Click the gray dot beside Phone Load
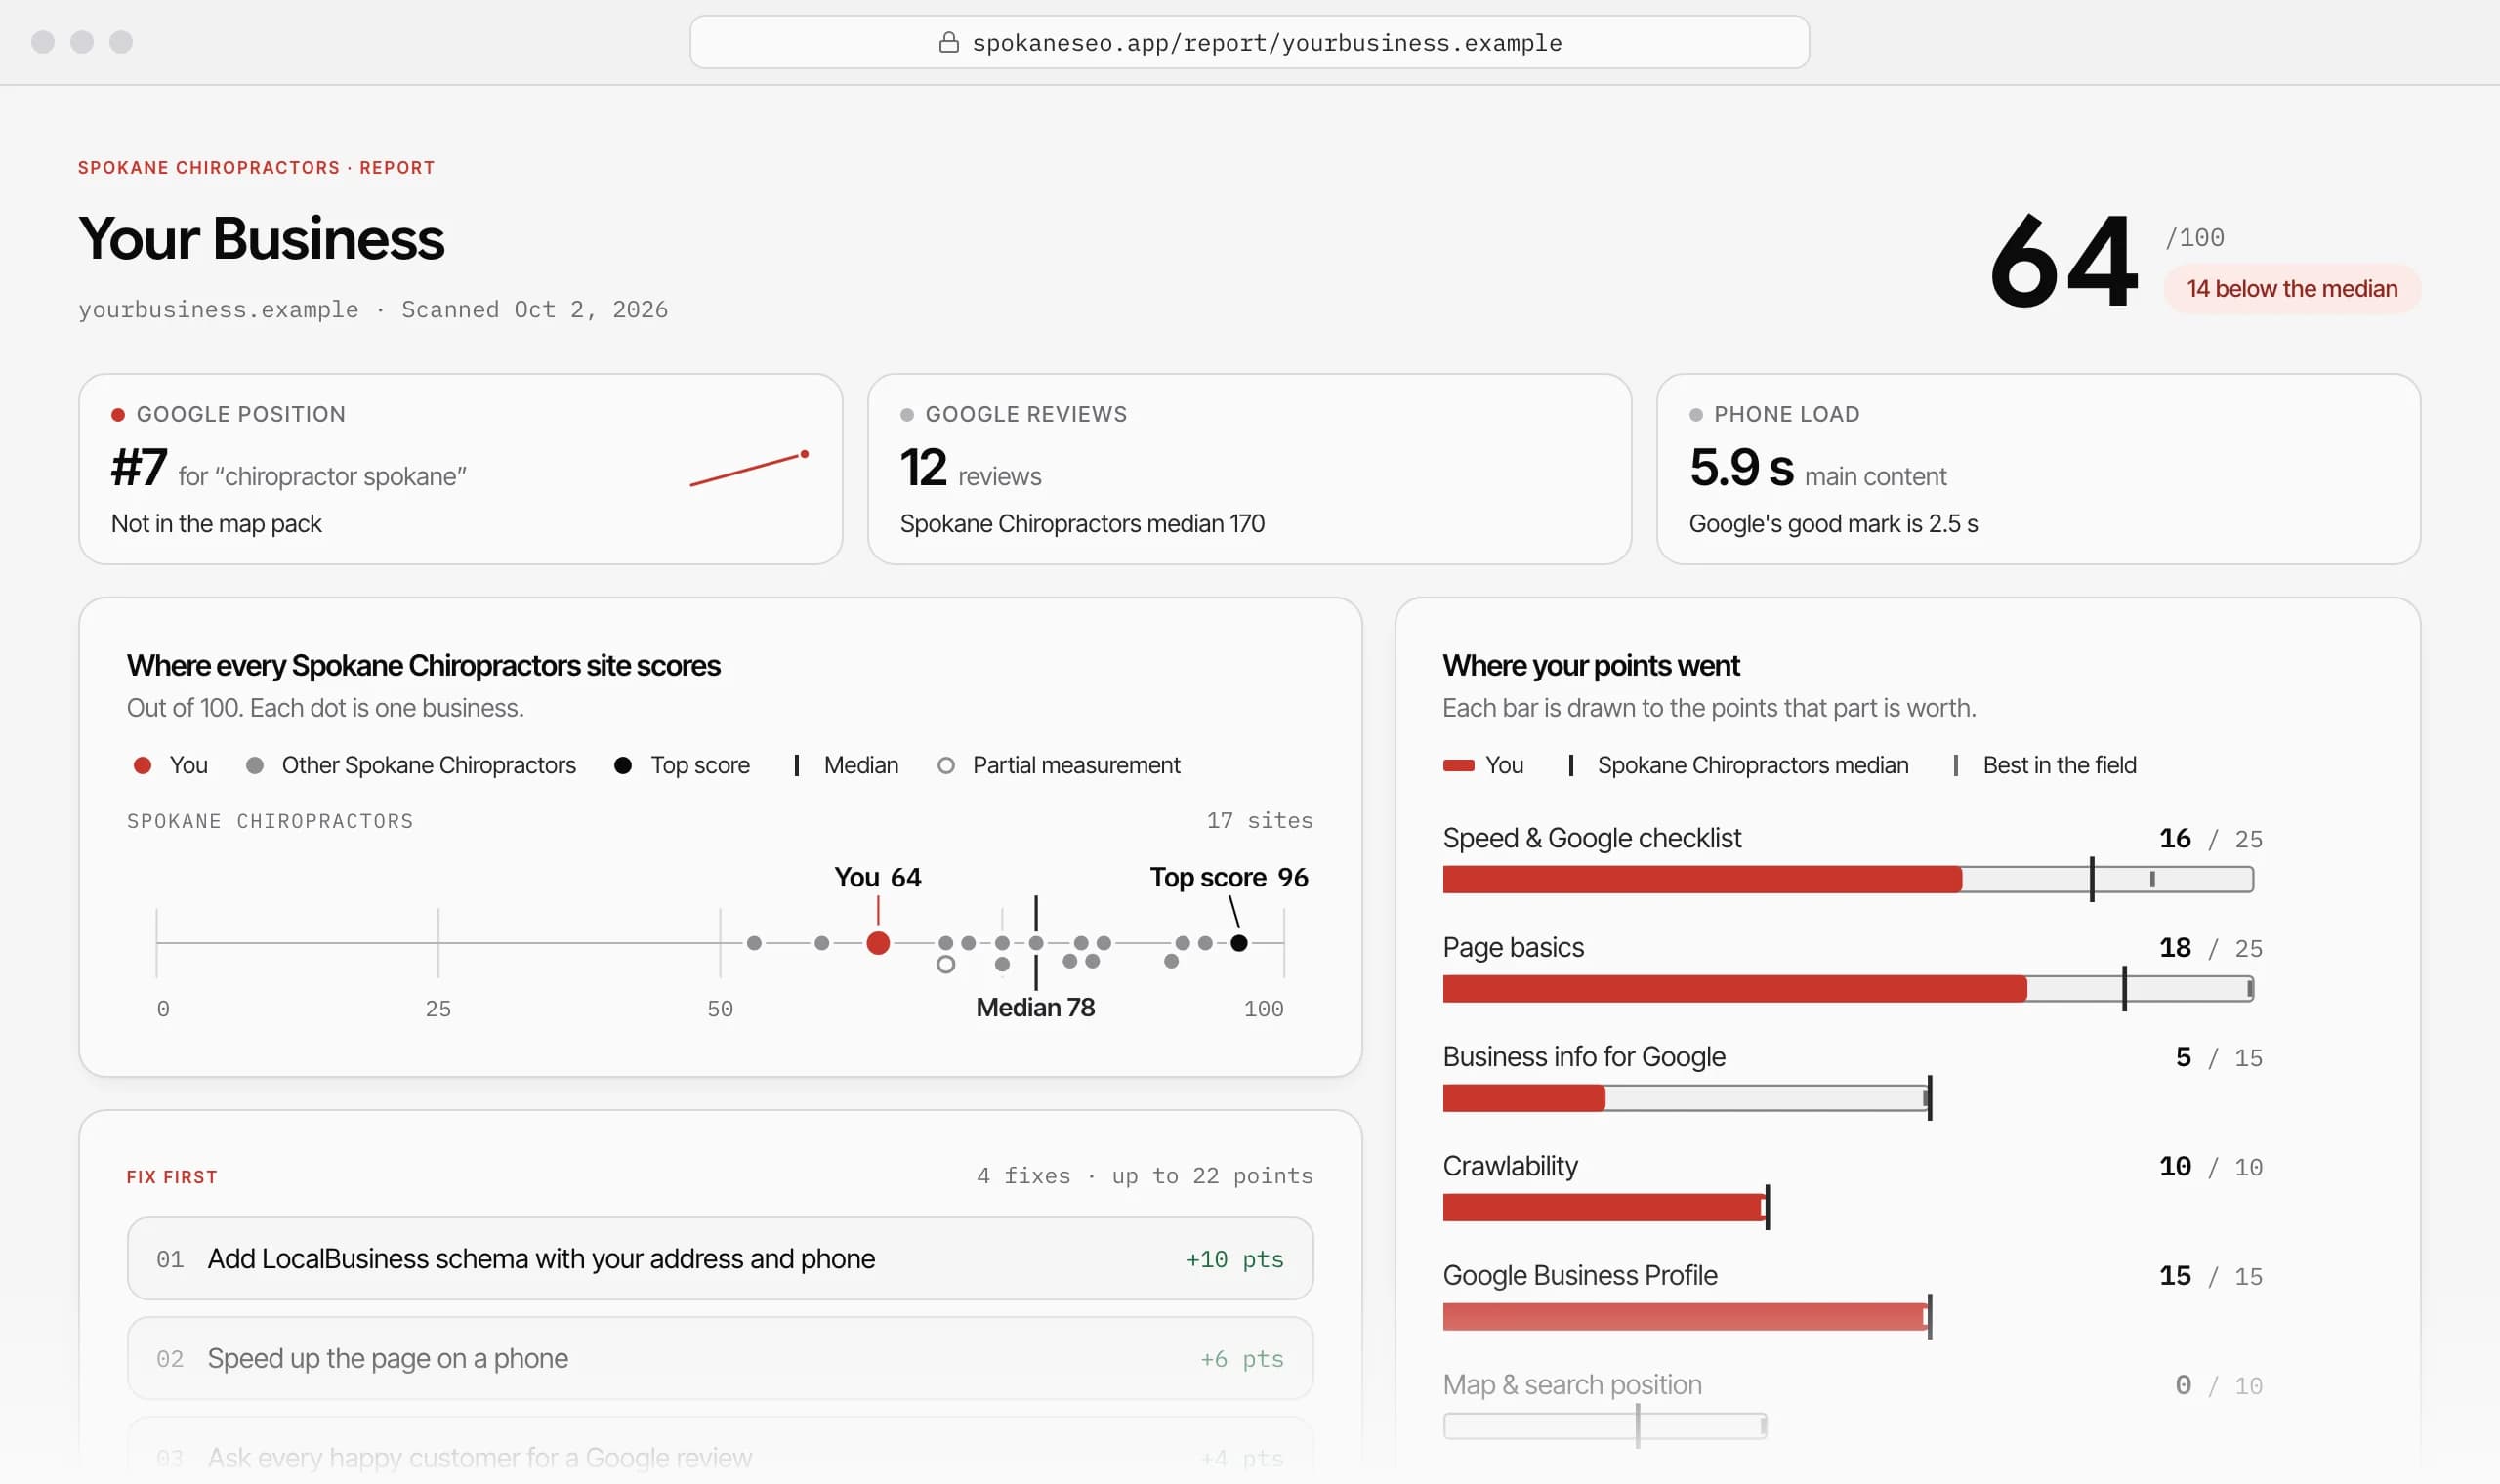This screenshot has height=1484, width=2500. 1696,415
